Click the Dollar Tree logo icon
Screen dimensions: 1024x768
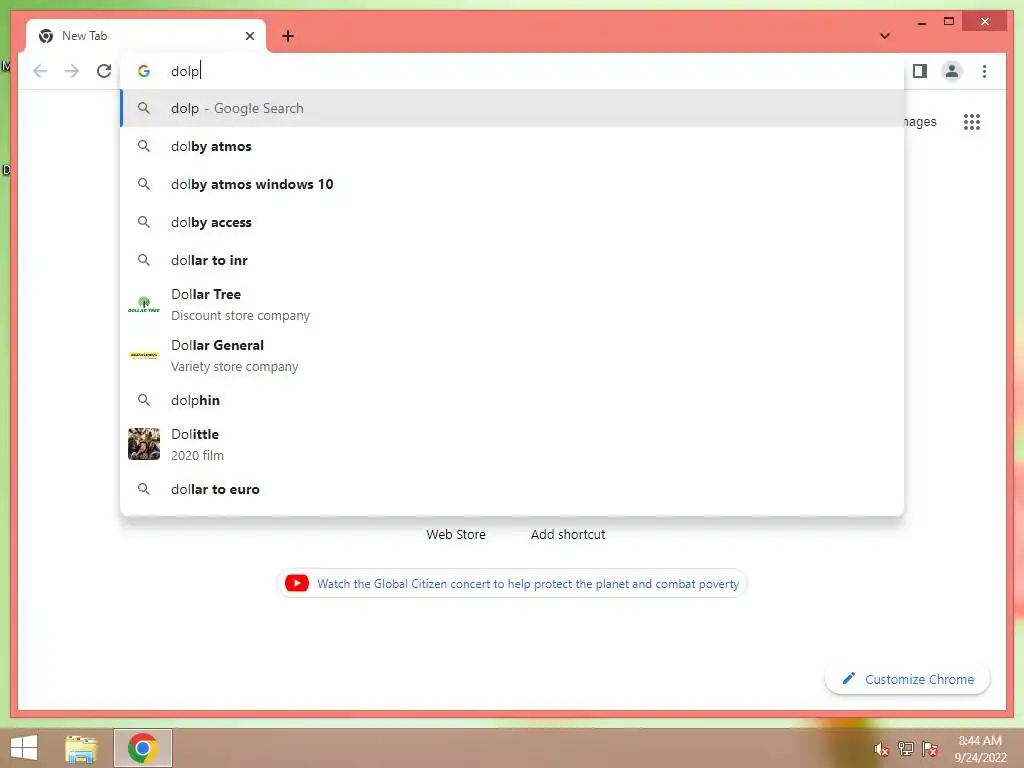coord(144,304)
